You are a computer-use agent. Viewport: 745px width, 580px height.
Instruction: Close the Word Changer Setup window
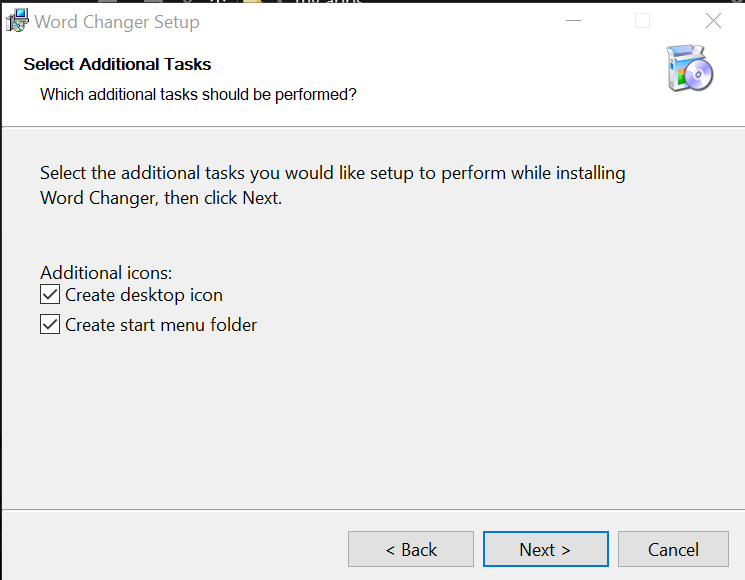click(713, 21)
